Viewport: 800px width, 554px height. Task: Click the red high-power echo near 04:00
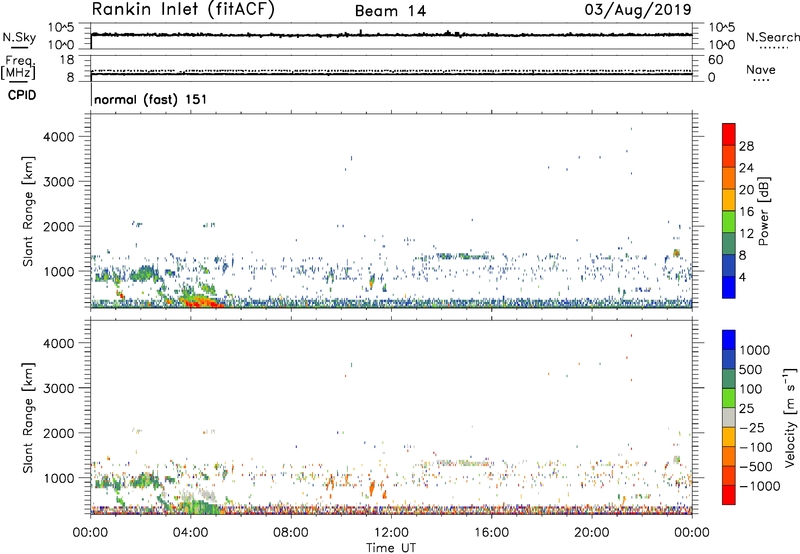pos(202,303)
